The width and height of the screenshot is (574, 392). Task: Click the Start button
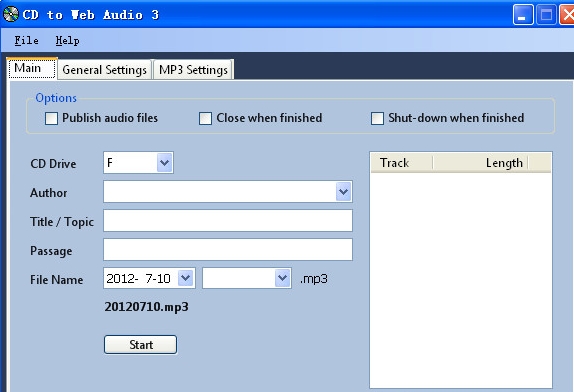141,345
